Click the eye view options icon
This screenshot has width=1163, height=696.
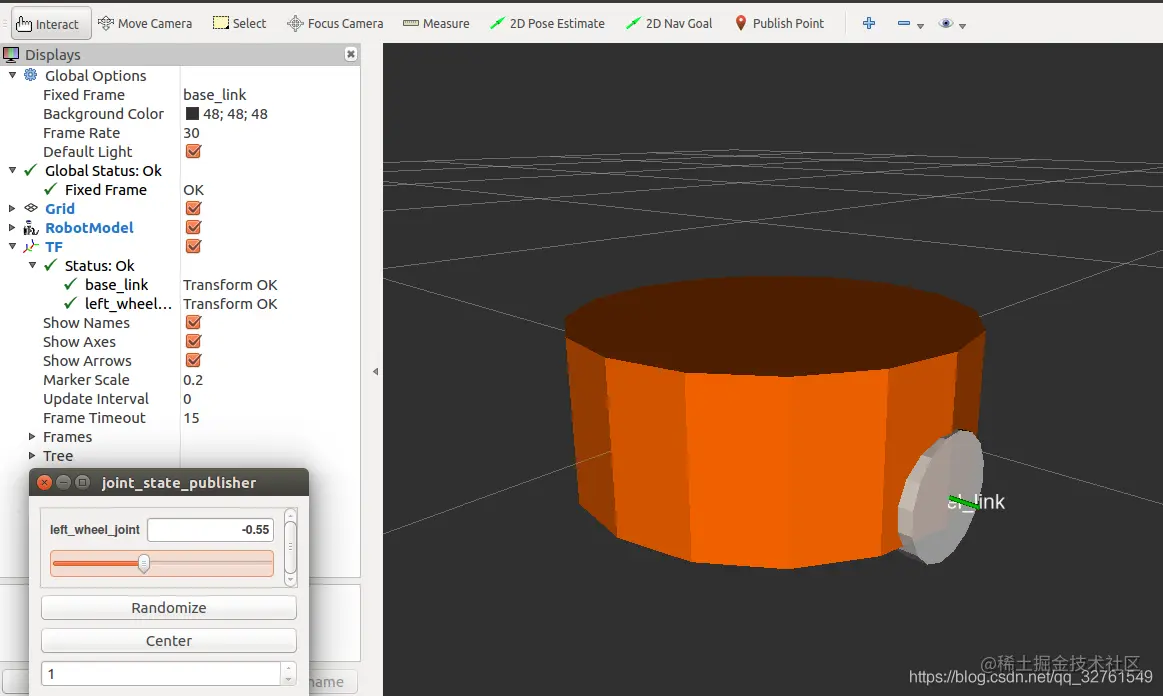point(946,24)
